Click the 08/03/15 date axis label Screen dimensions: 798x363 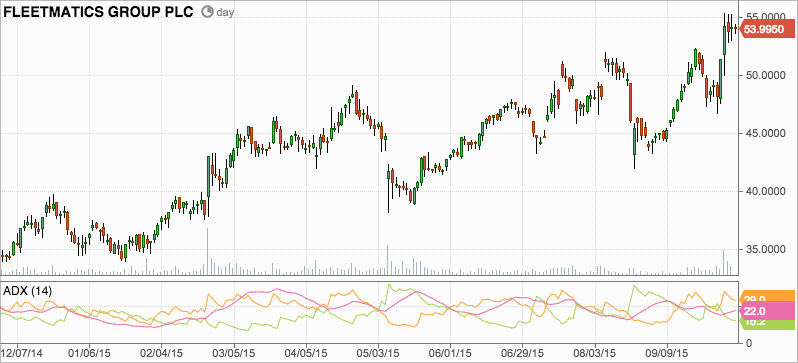tap(595, 352)
